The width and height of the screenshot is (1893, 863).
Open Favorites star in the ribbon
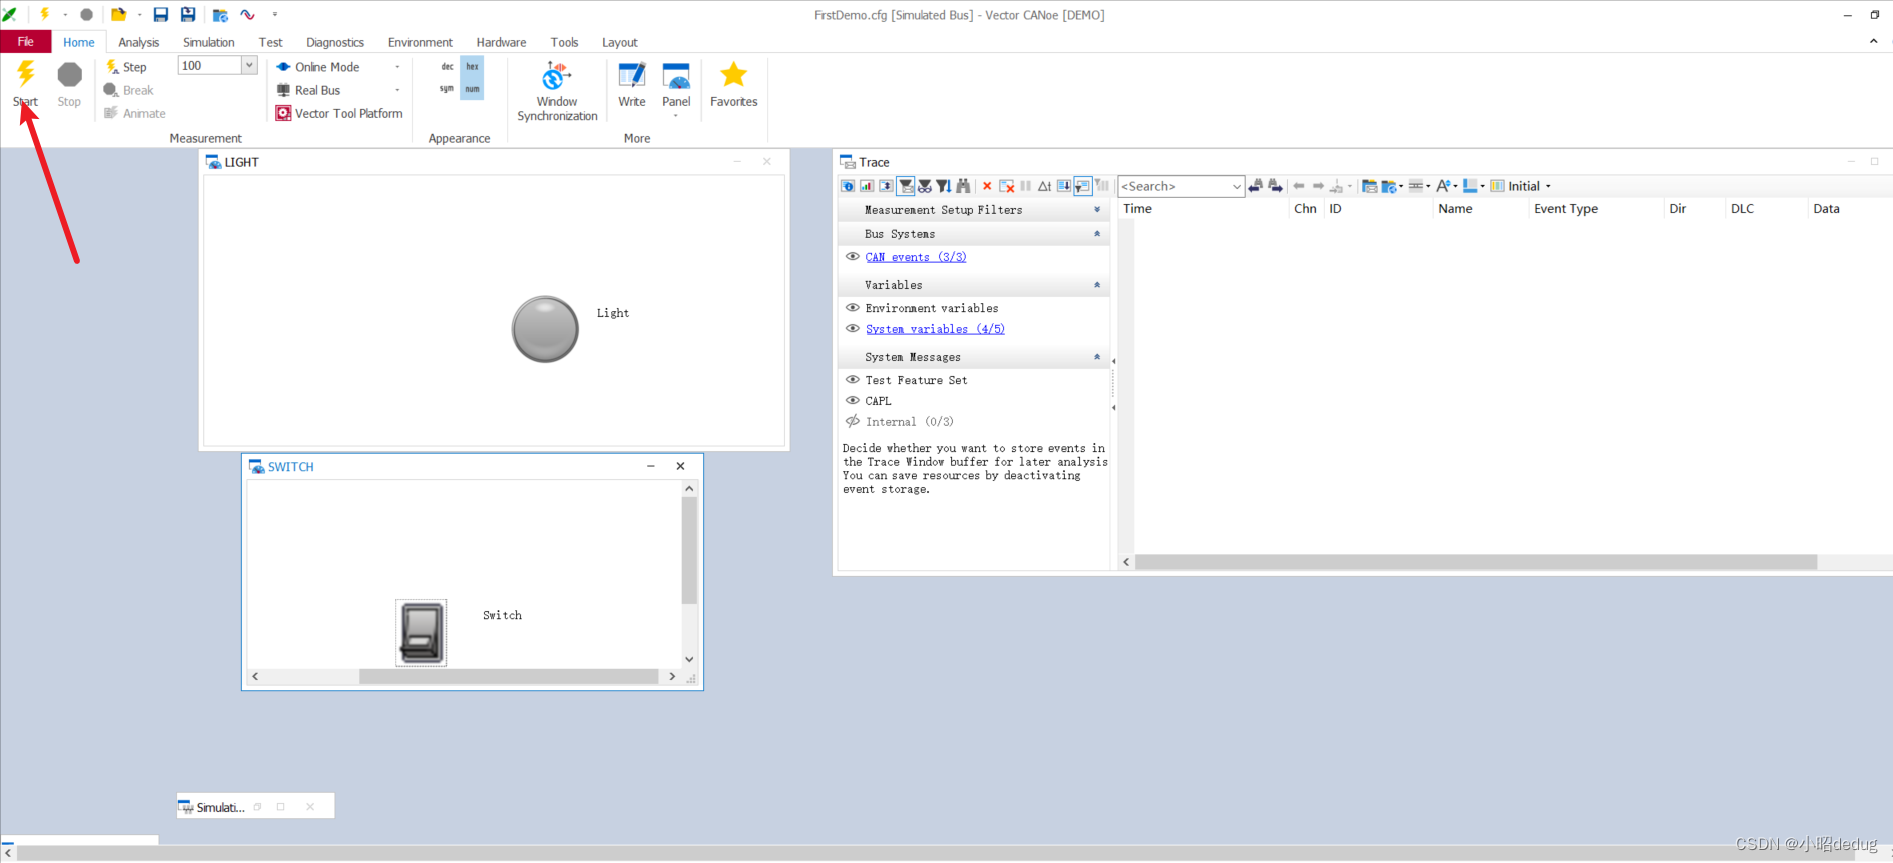point(733,84)
